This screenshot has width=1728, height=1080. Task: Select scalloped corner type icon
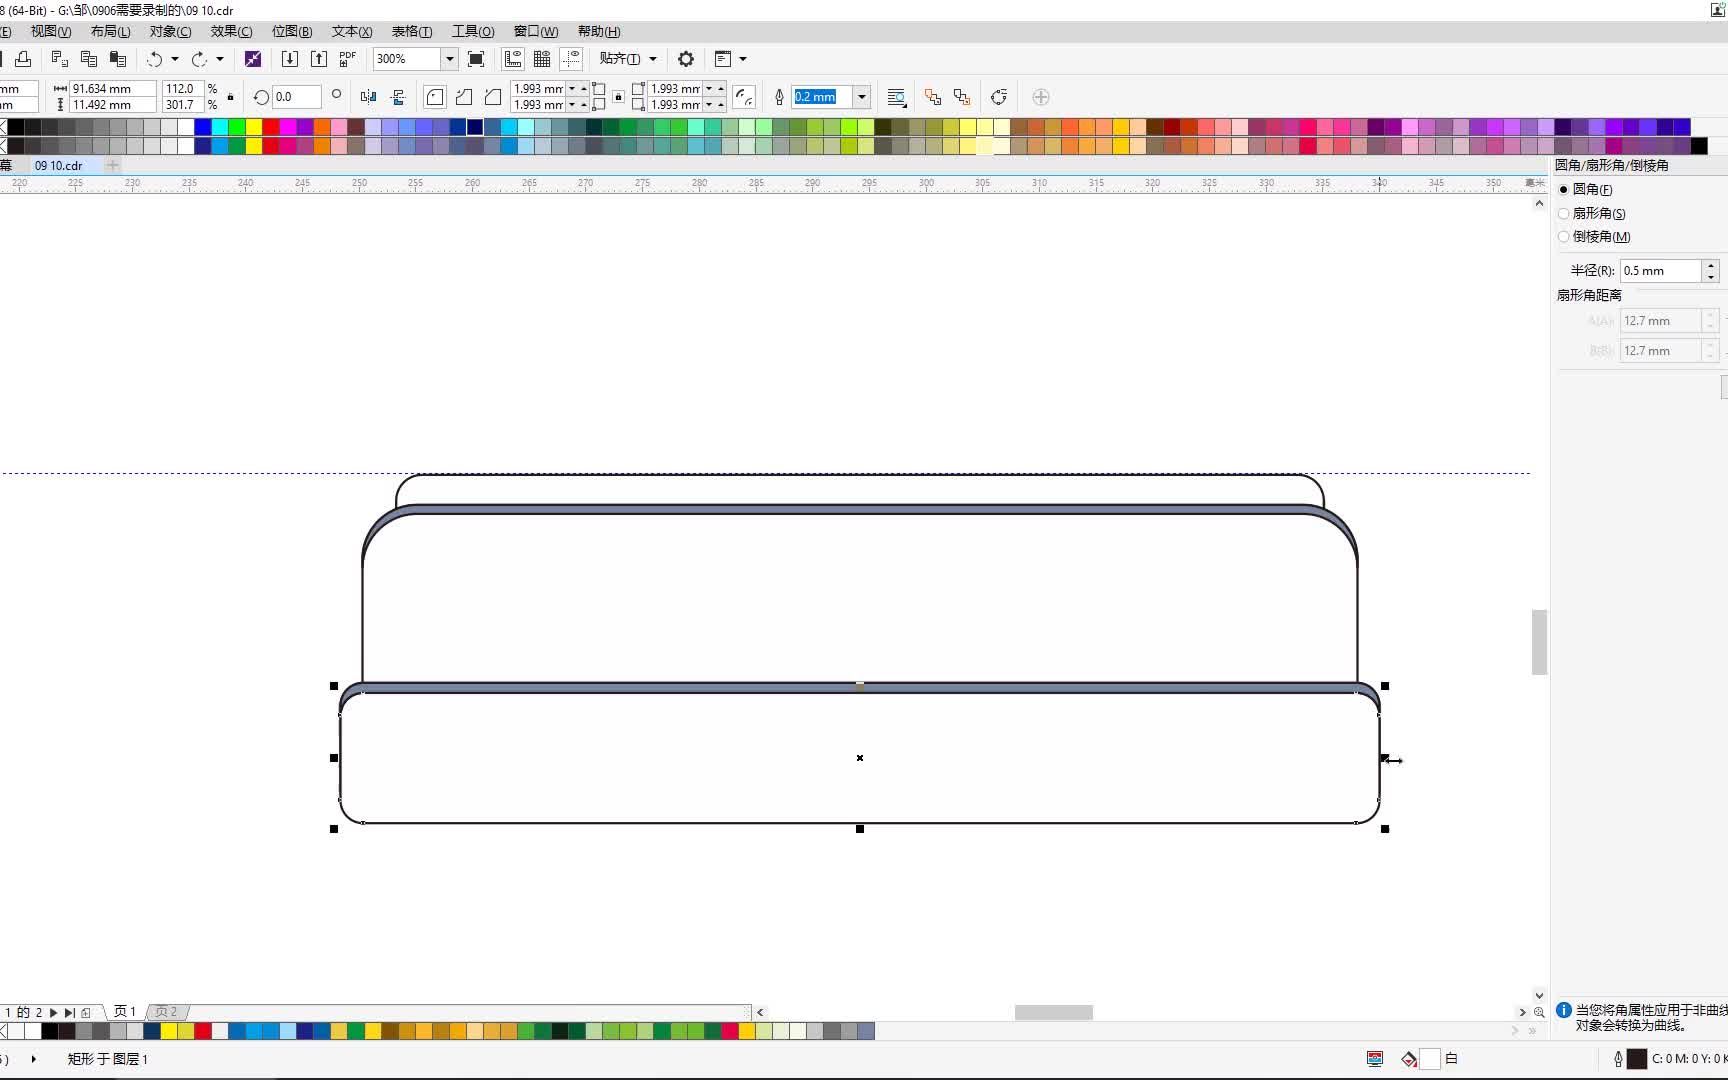click(x=464, y=97)
